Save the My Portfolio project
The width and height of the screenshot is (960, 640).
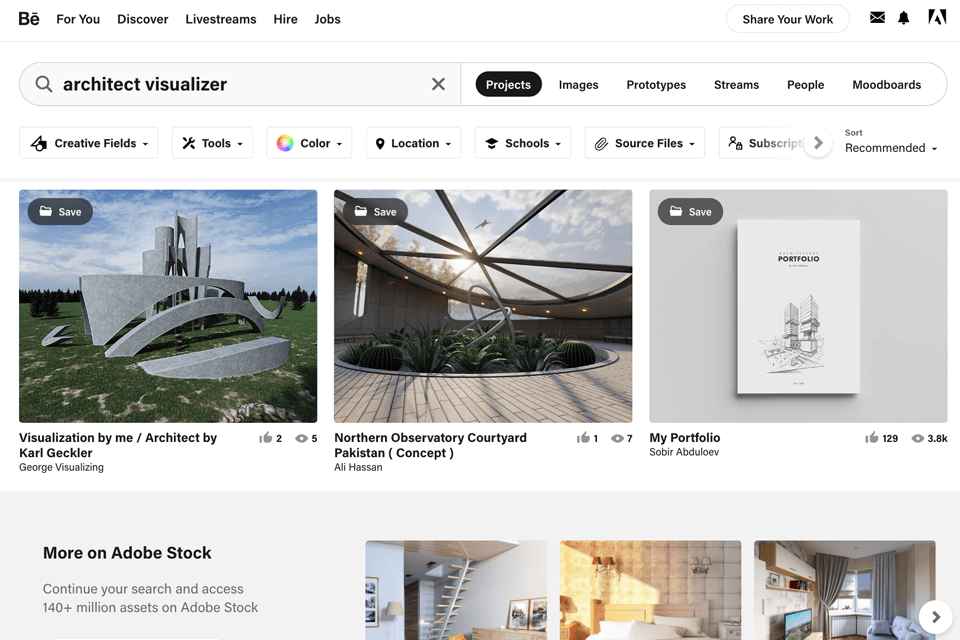pyautogui.click(x=690, y=212)
